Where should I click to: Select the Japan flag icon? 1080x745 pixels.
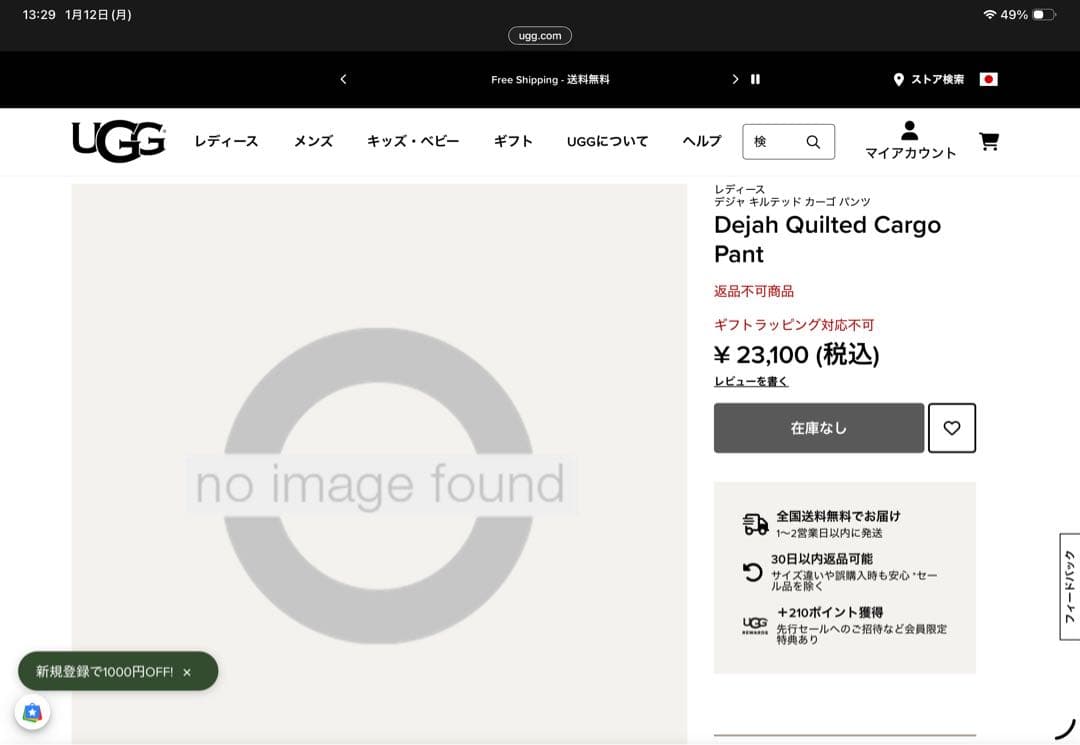(x=989, y=79)
